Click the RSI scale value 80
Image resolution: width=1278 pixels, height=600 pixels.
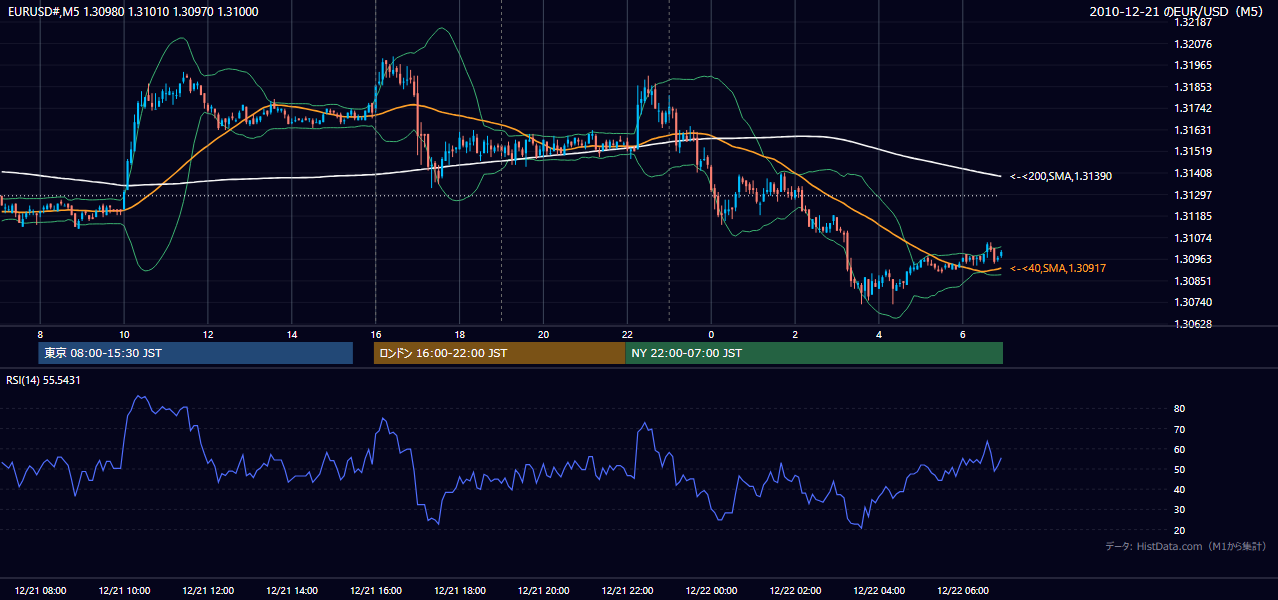click(x=1180, y=409)
